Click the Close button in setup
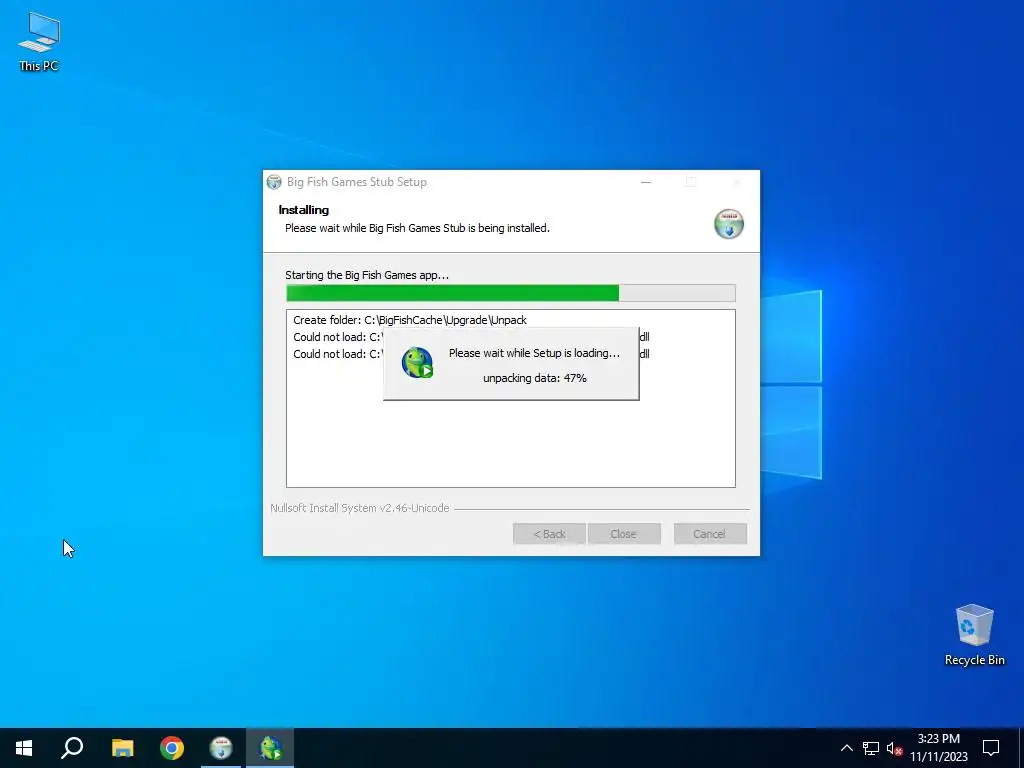 coord(624,534)
